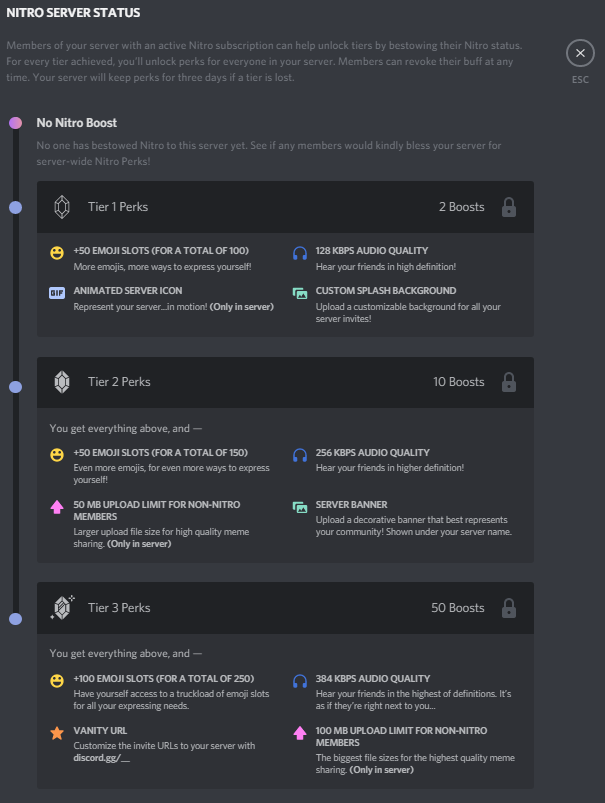Click the headphones icon for 128 KBPS audio

(300, 253)
